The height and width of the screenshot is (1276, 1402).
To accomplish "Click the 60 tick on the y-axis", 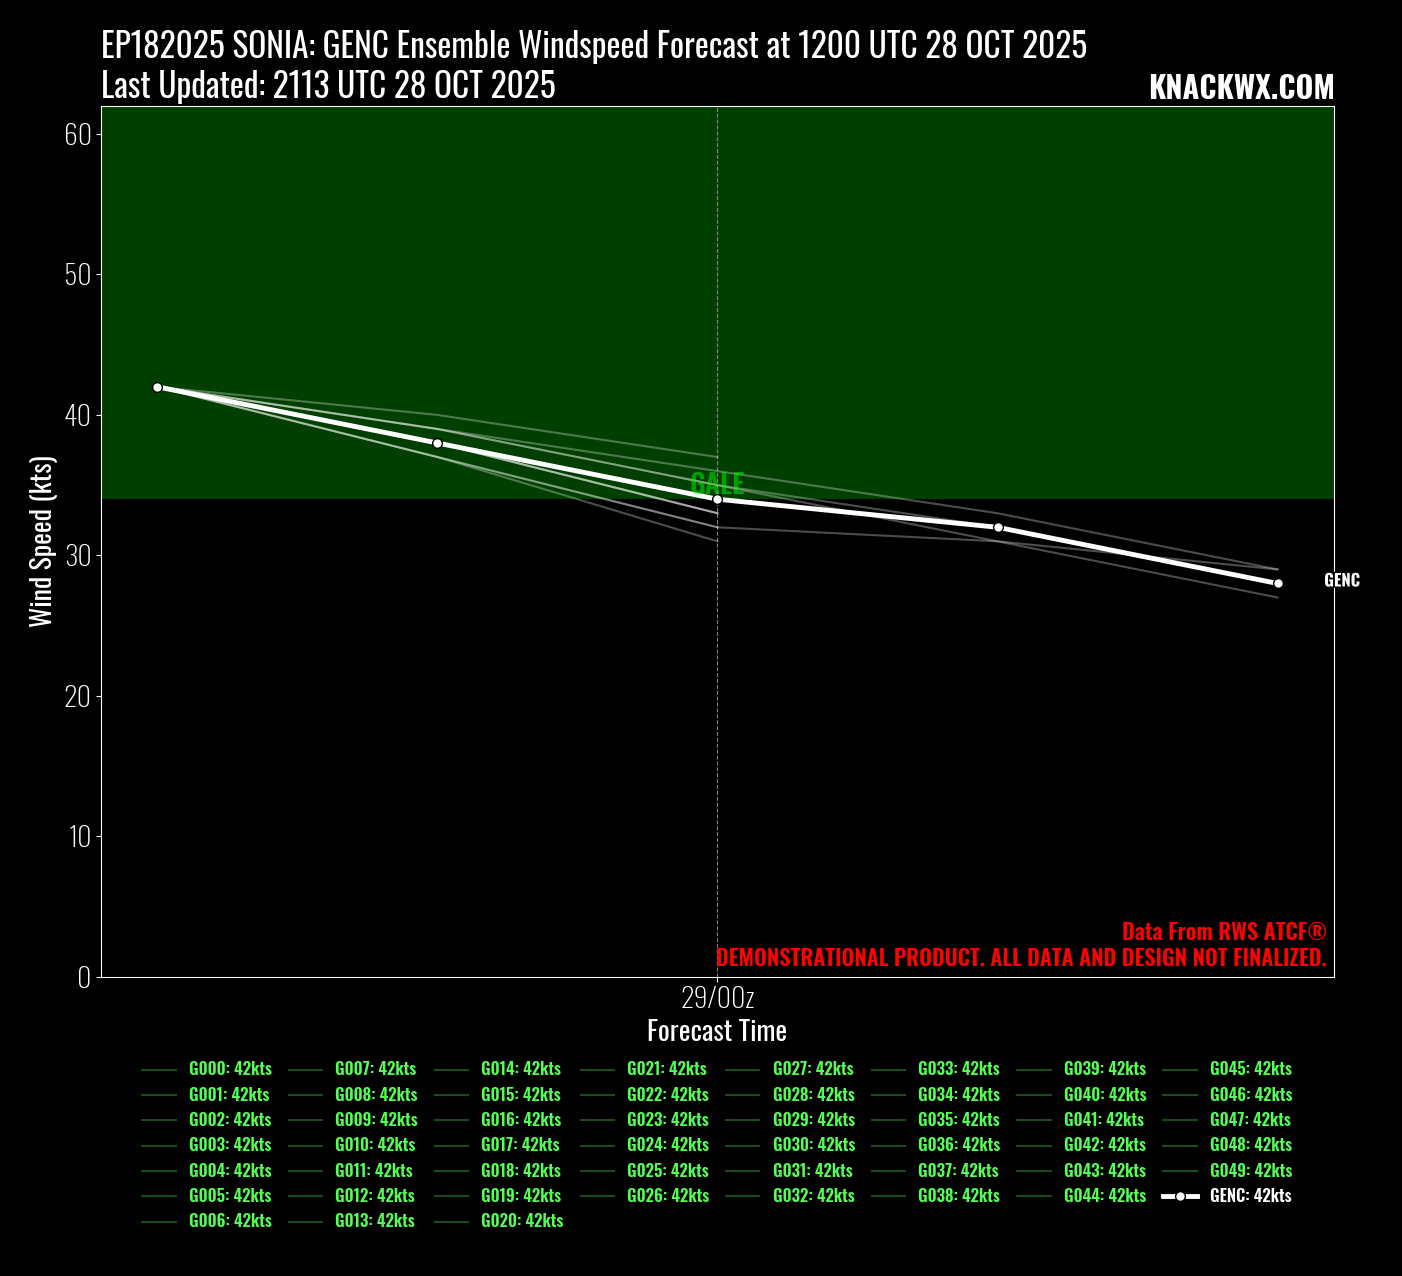I will [x=77, y=134].
